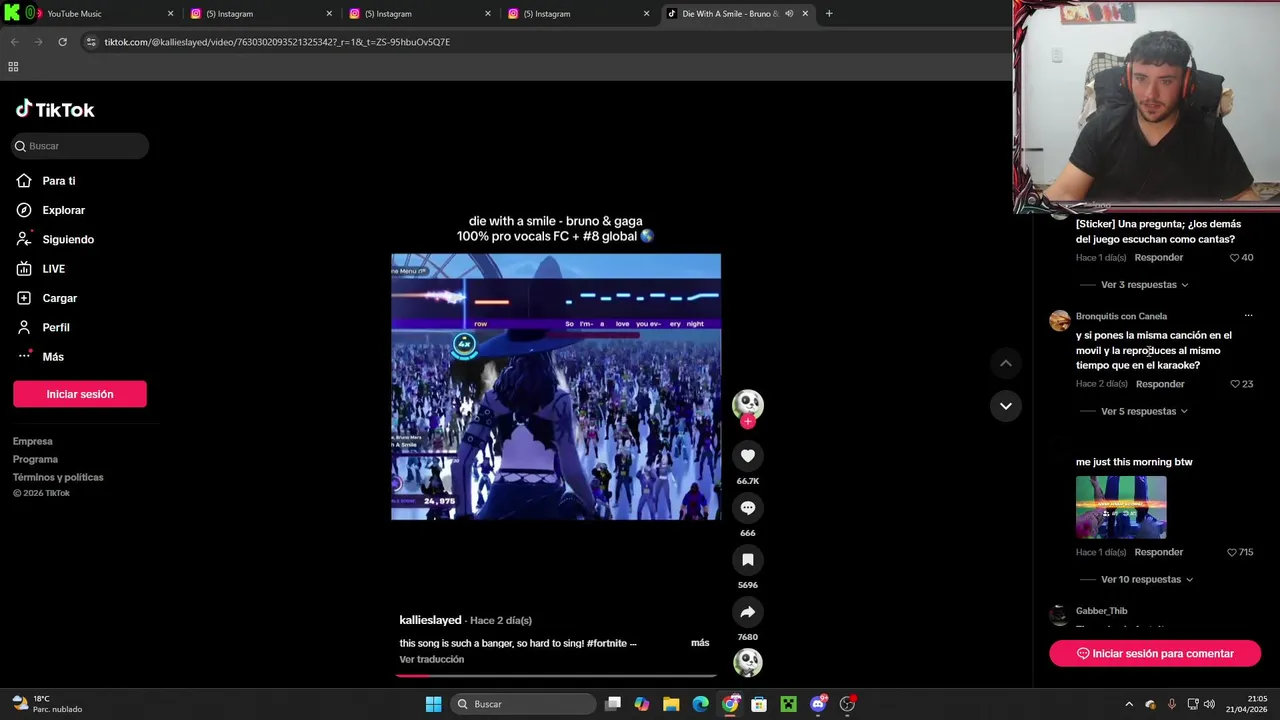Expand video description with 'más'
Screen dimensions: 1280x720
(x=700, y=643)
